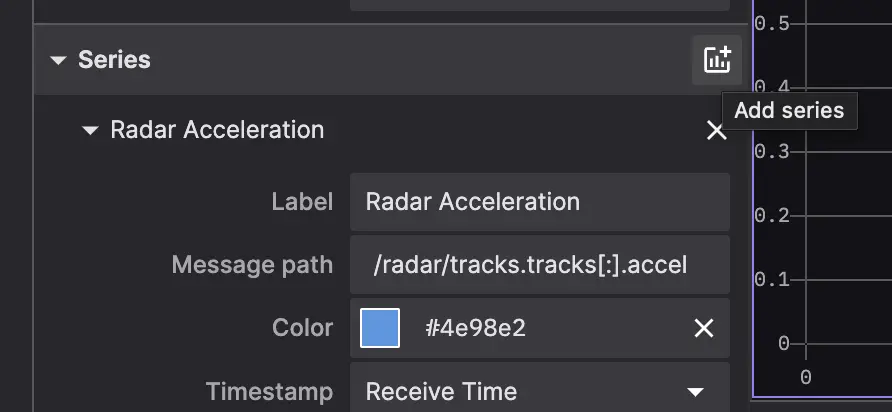This screenshot has height=412, width=892.
Task: Click the 0.5 y-axis tick label
Action: click(x=772, y=23)
